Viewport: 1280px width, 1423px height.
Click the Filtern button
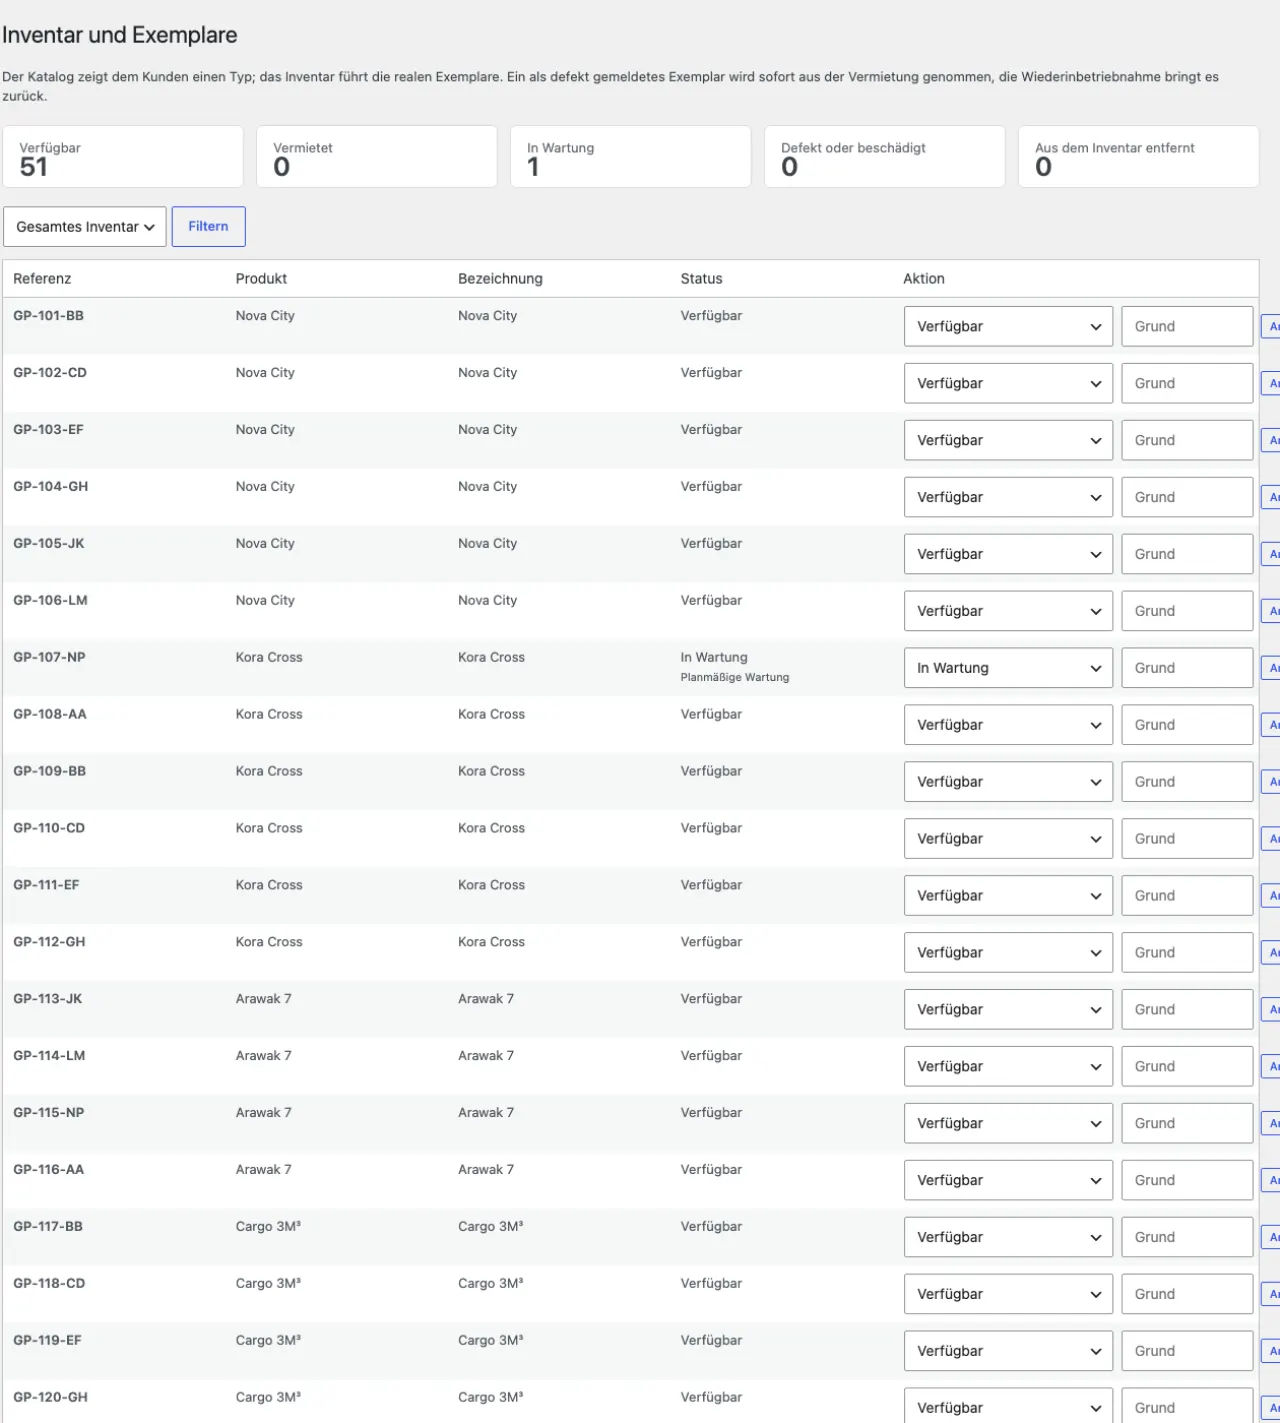(209, 227)
